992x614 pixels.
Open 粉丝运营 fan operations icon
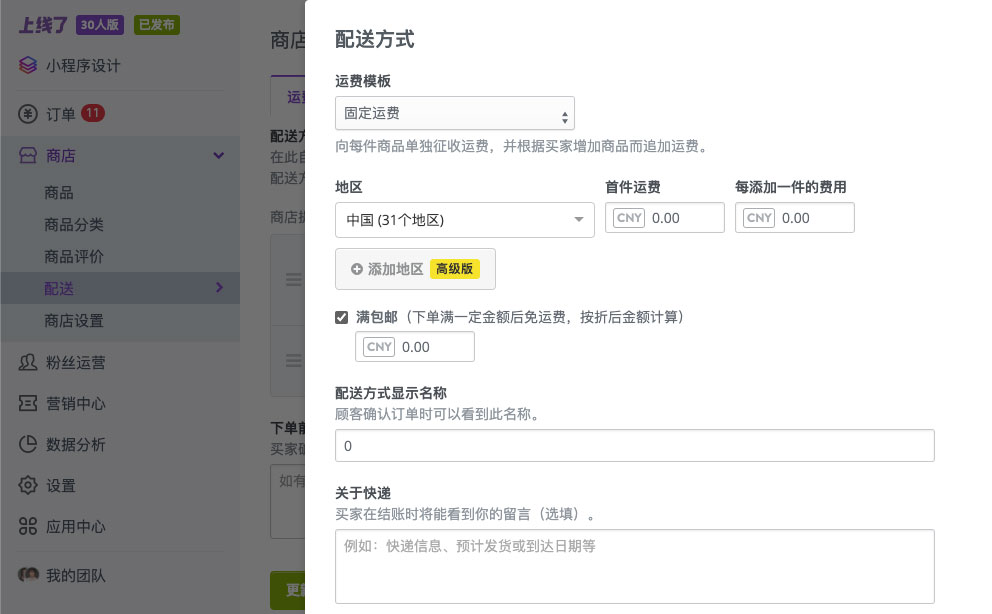[x=27, y=362]
